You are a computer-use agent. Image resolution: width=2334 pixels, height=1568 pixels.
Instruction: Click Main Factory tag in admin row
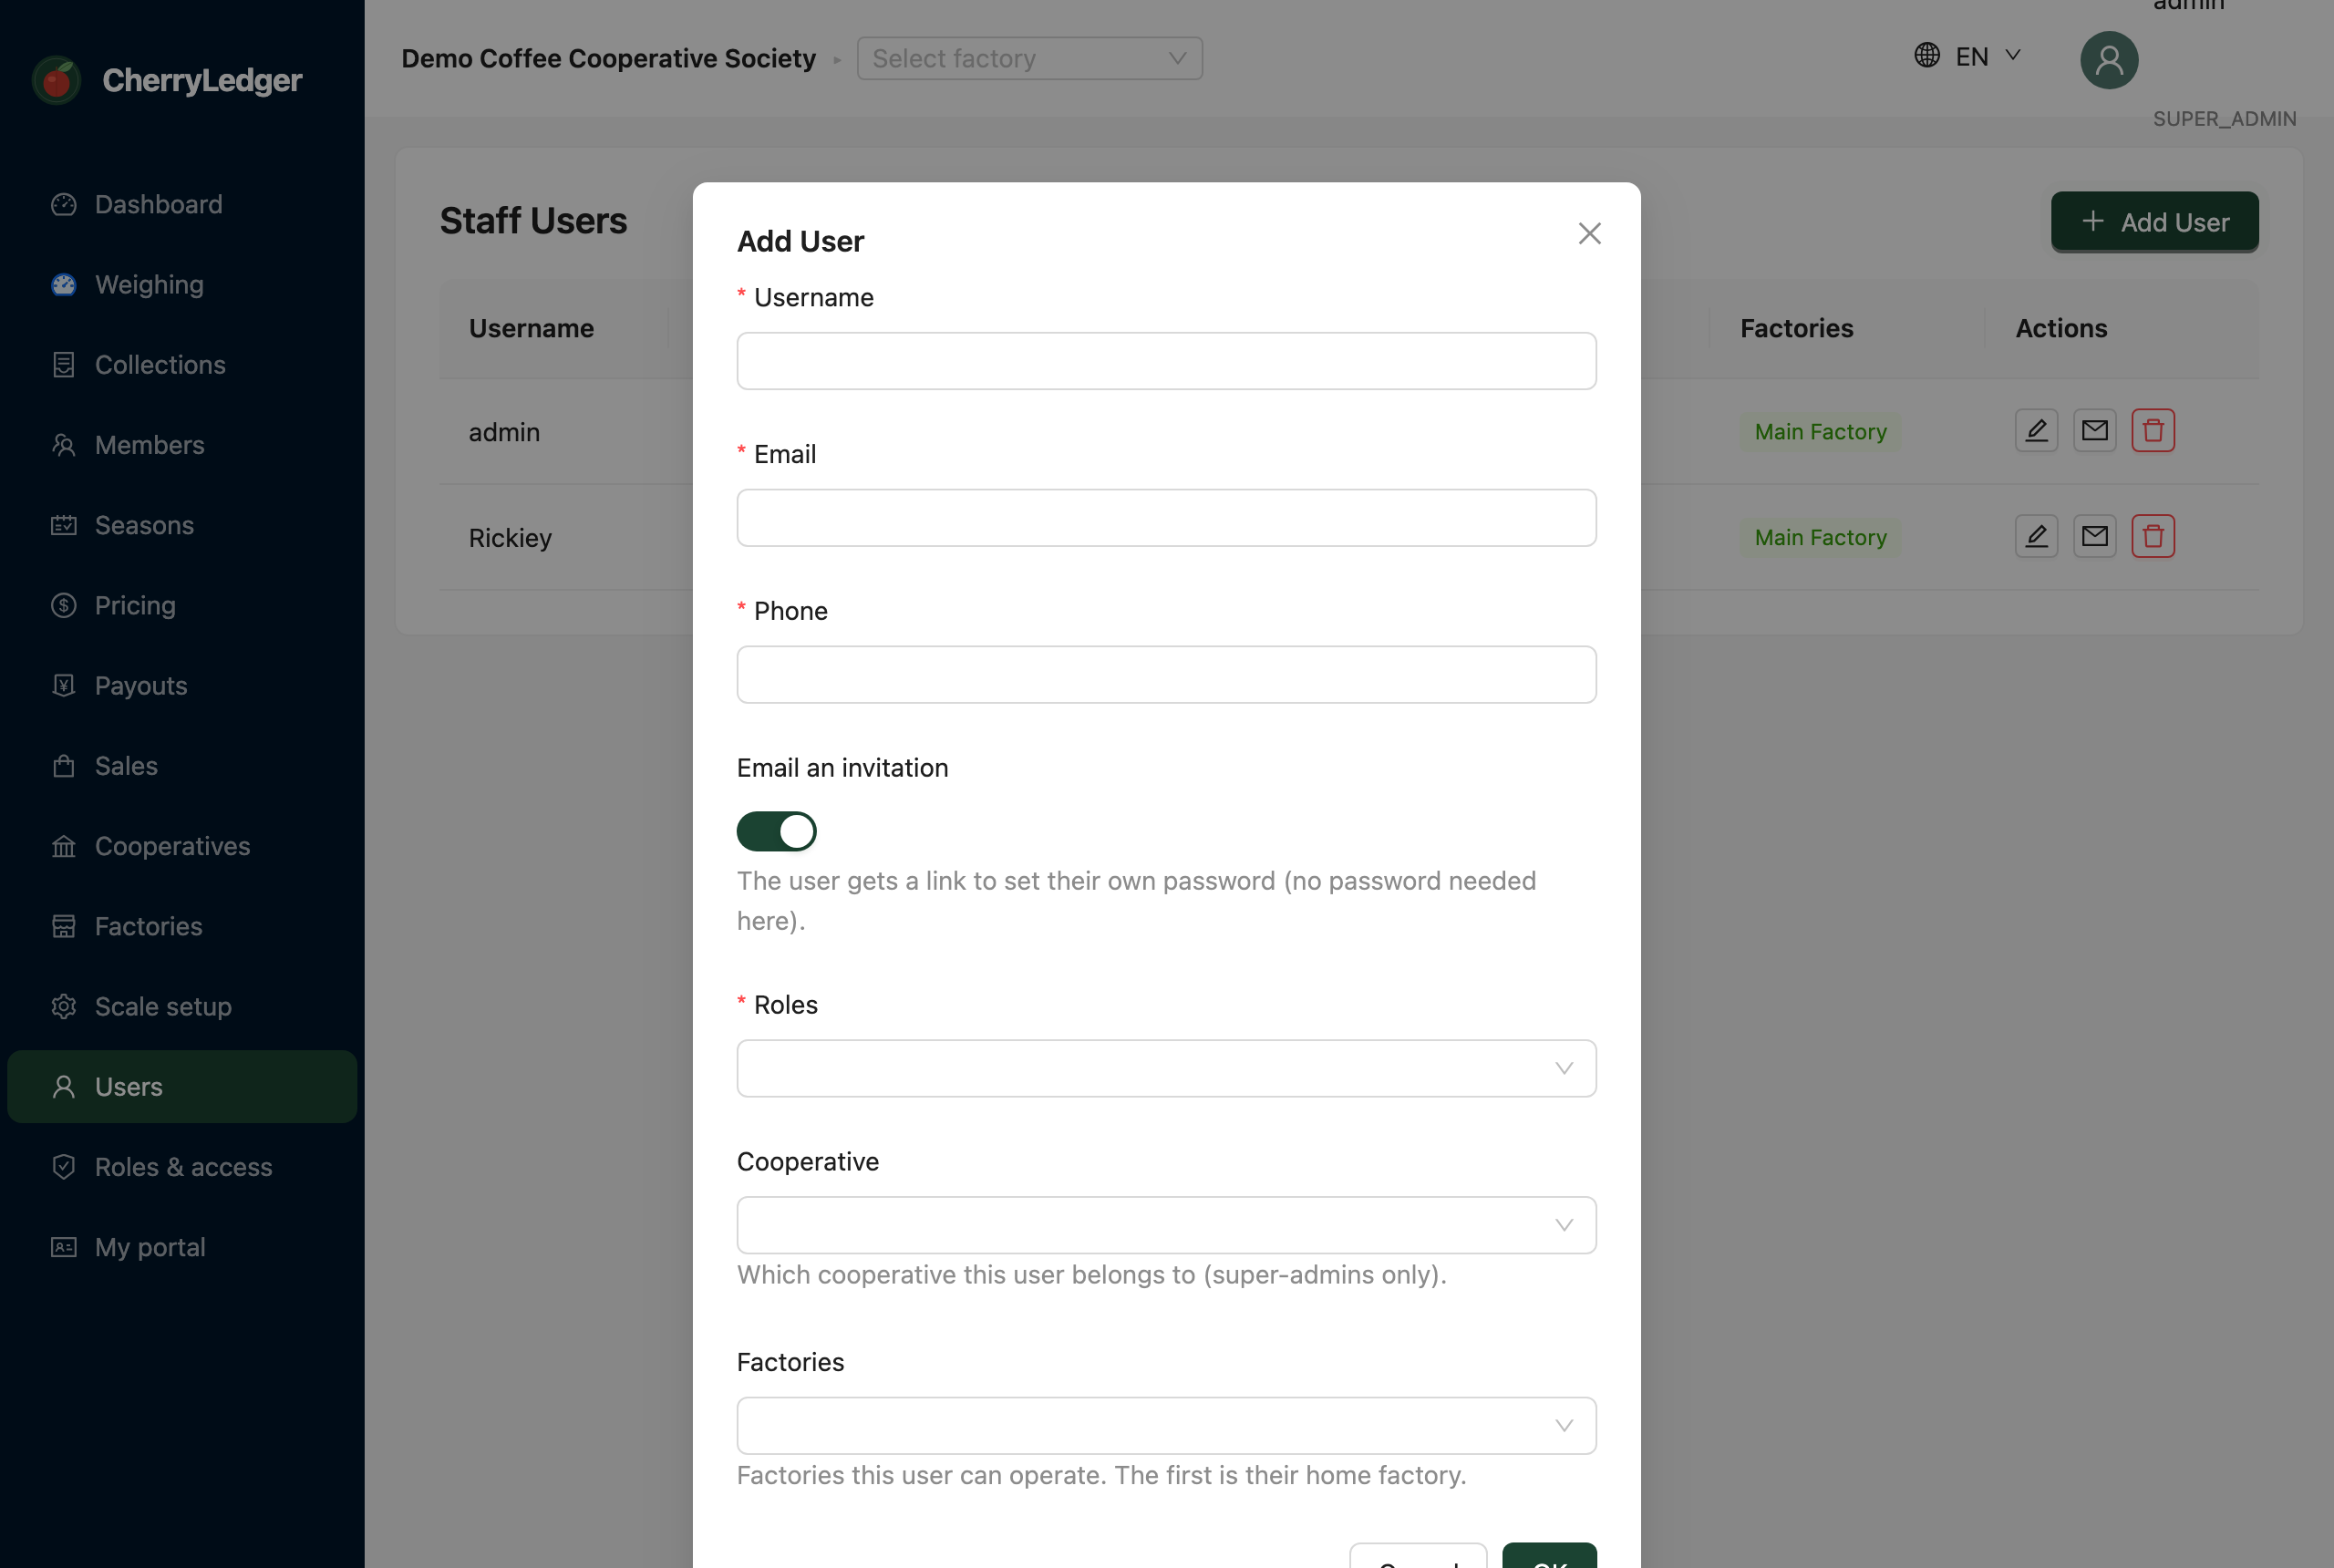1820,432
